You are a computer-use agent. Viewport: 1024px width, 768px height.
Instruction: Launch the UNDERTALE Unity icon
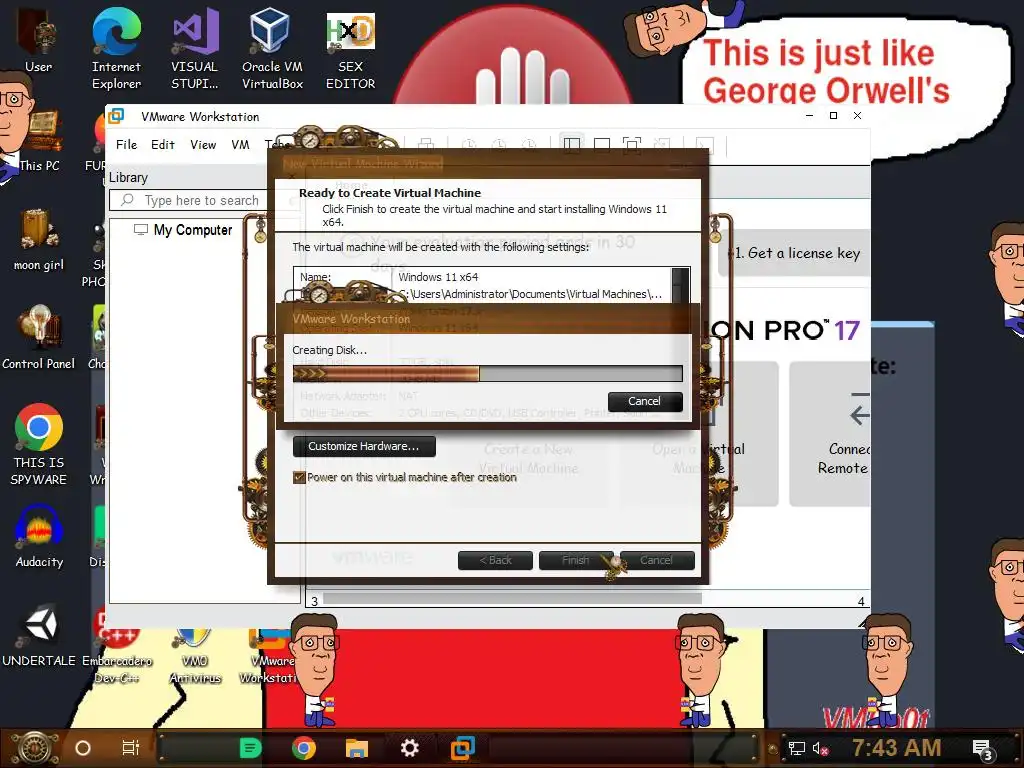point(39,635)
